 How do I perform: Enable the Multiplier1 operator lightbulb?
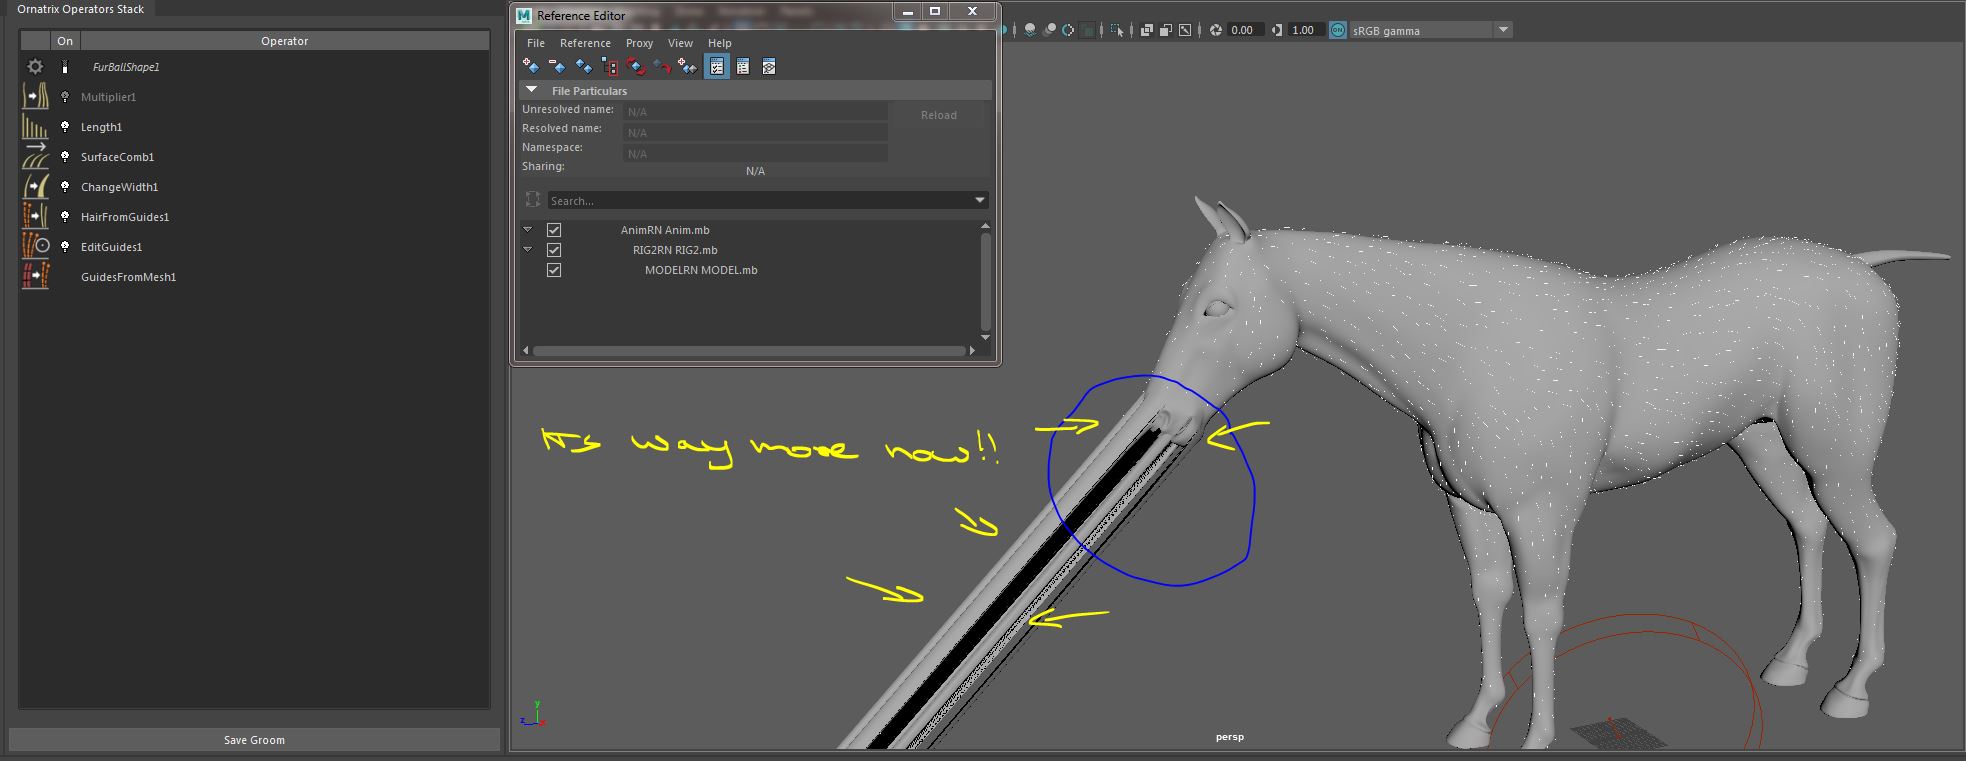click(x=65, y=97)
